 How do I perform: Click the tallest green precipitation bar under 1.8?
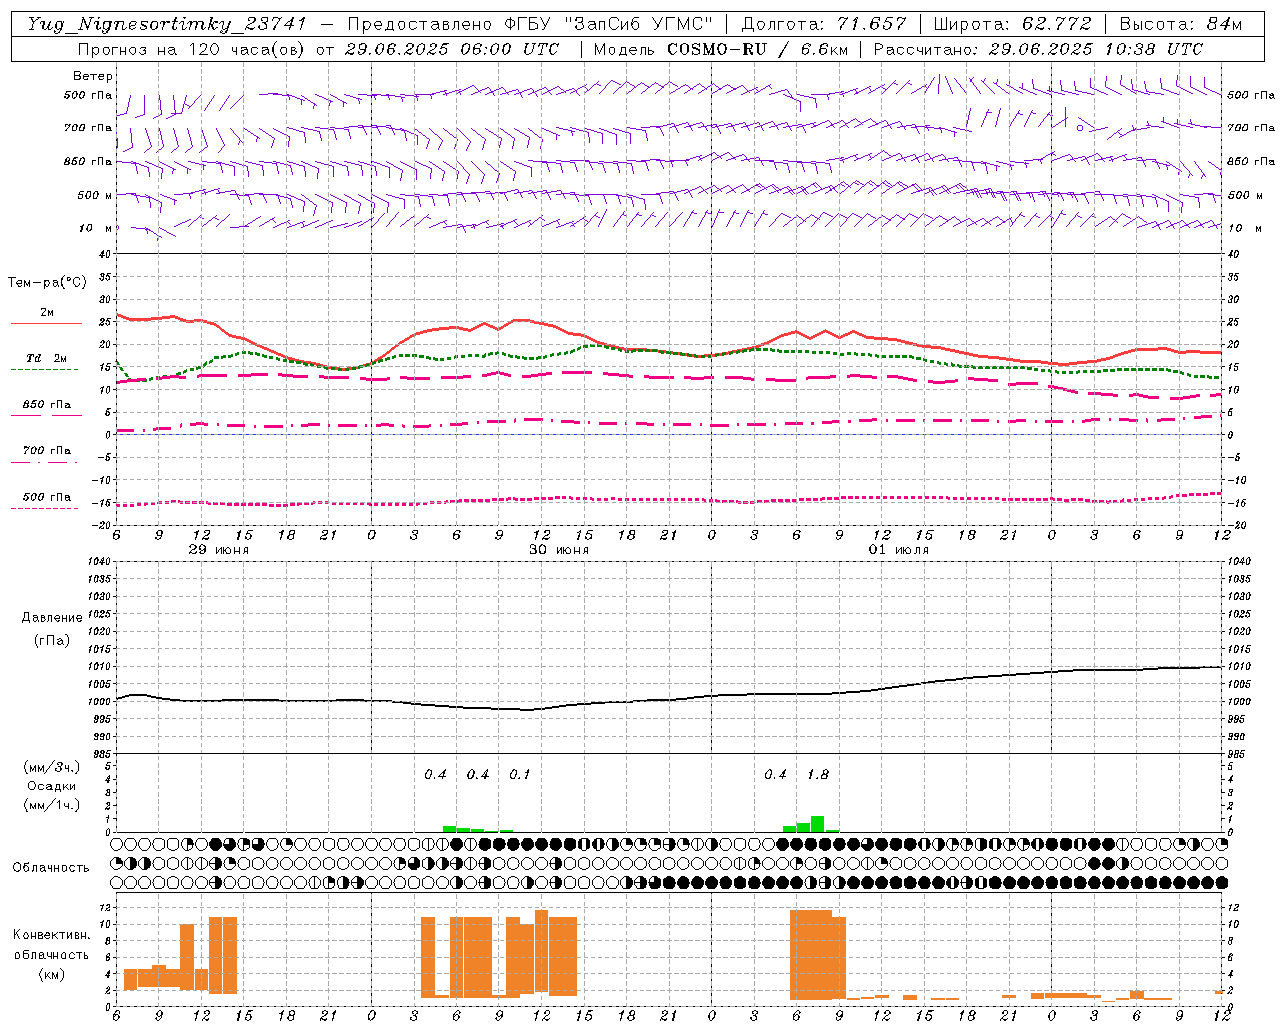pos(818,824)
